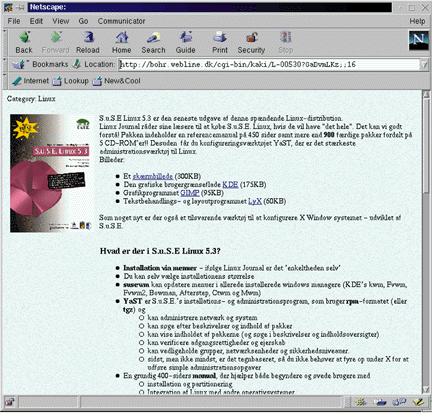Image resolution: width=432 pixels, height=417 pixels.
Task: Expand the Location history dropdown arrow
Action: pyautogui.click(x=424, y=65)
